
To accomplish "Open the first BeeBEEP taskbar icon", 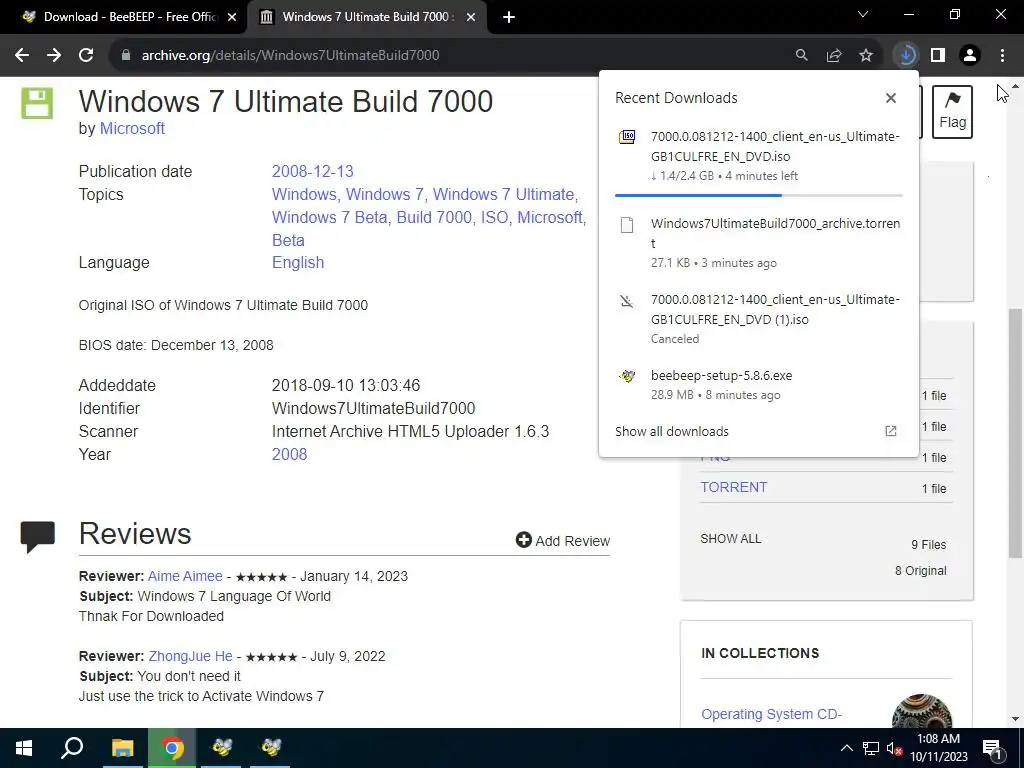I will point(222,748).
